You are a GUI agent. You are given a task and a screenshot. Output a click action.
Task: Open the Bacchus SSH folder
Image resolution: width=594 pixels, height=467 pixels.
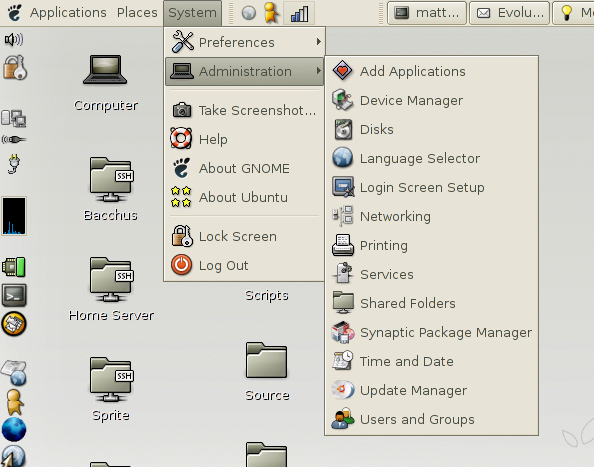point(111,189)
